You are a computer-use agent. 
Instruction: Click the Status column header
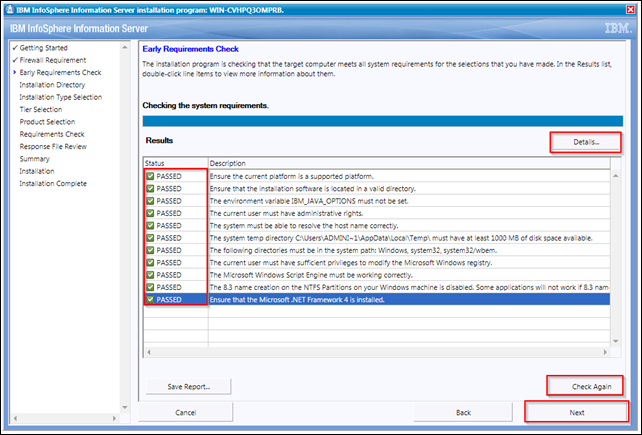175,163
